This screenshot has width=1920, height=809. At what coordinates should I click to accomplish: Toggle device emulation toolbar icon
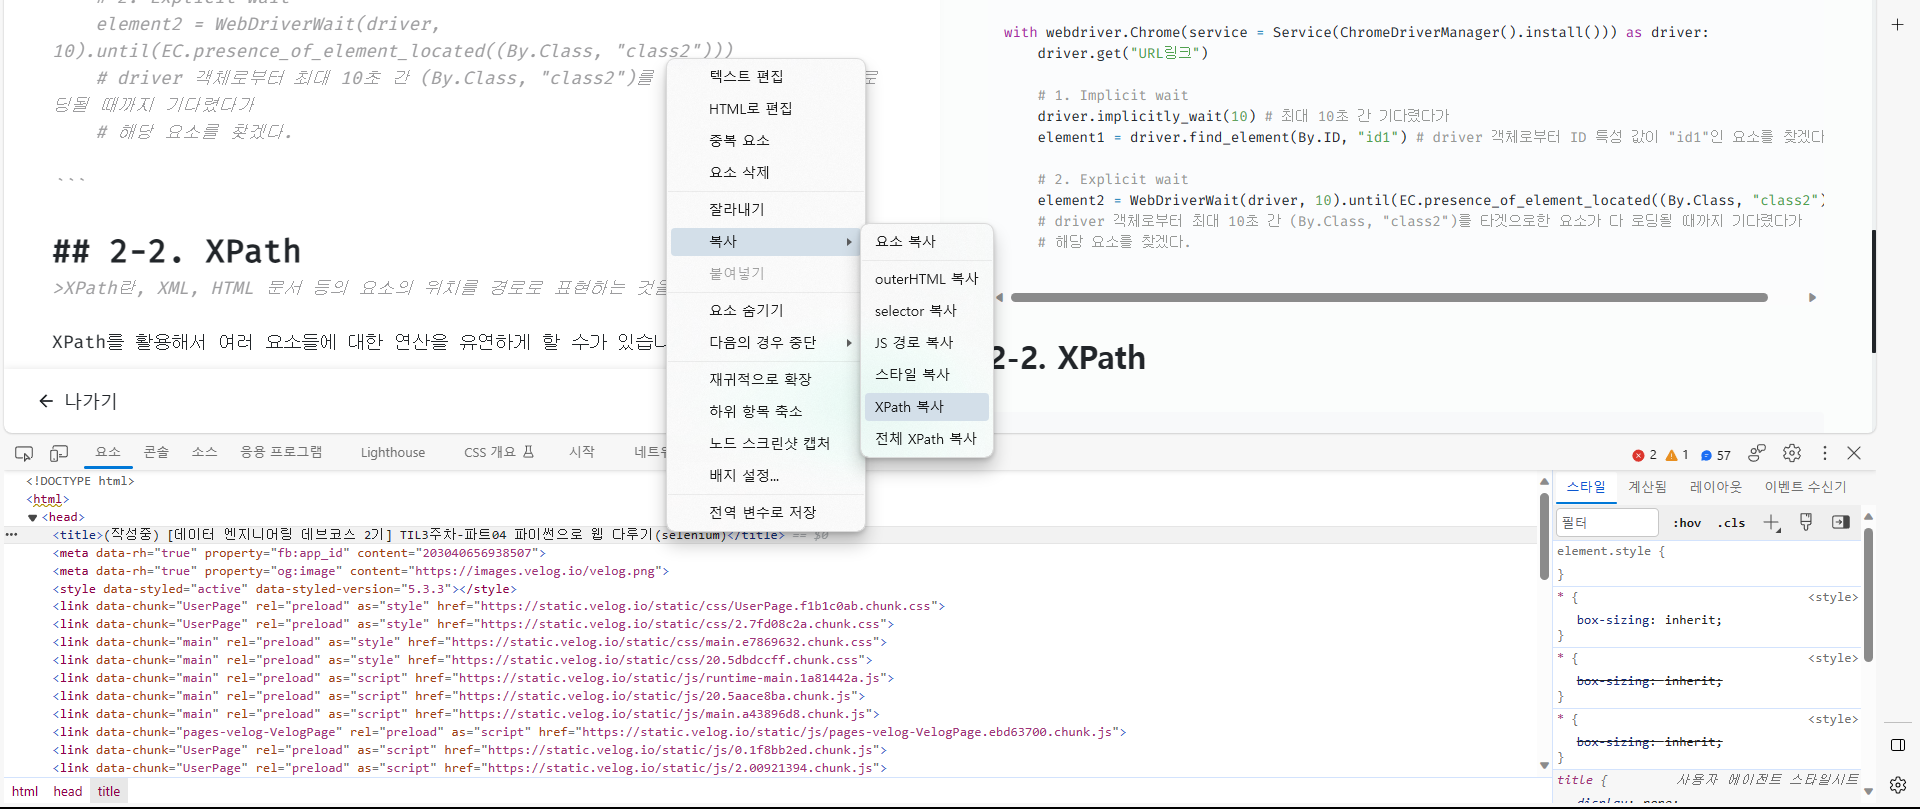pyautogui.click(x=59, y=453)
